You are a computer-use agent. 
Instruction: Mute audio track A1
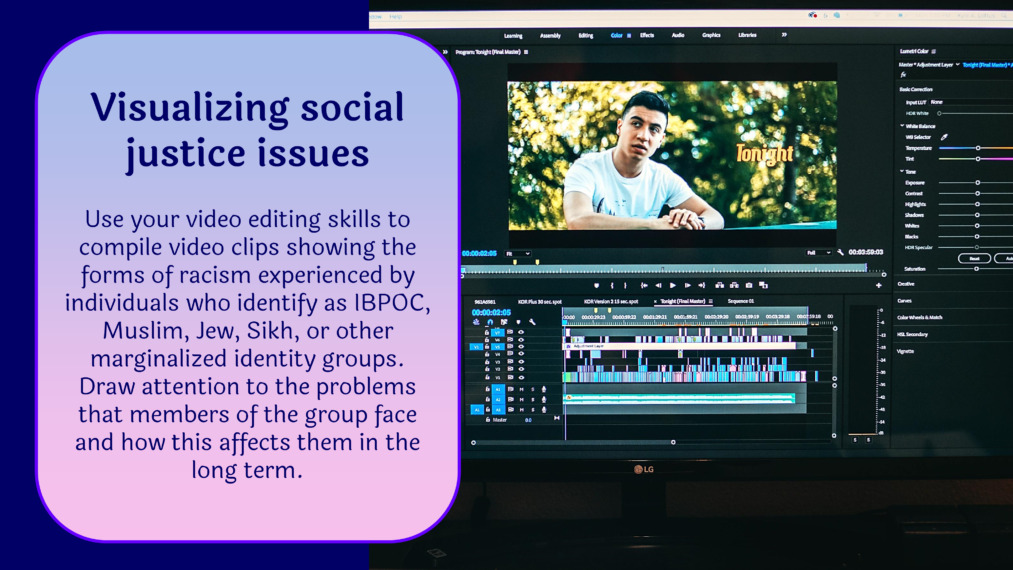coord(521,389)
